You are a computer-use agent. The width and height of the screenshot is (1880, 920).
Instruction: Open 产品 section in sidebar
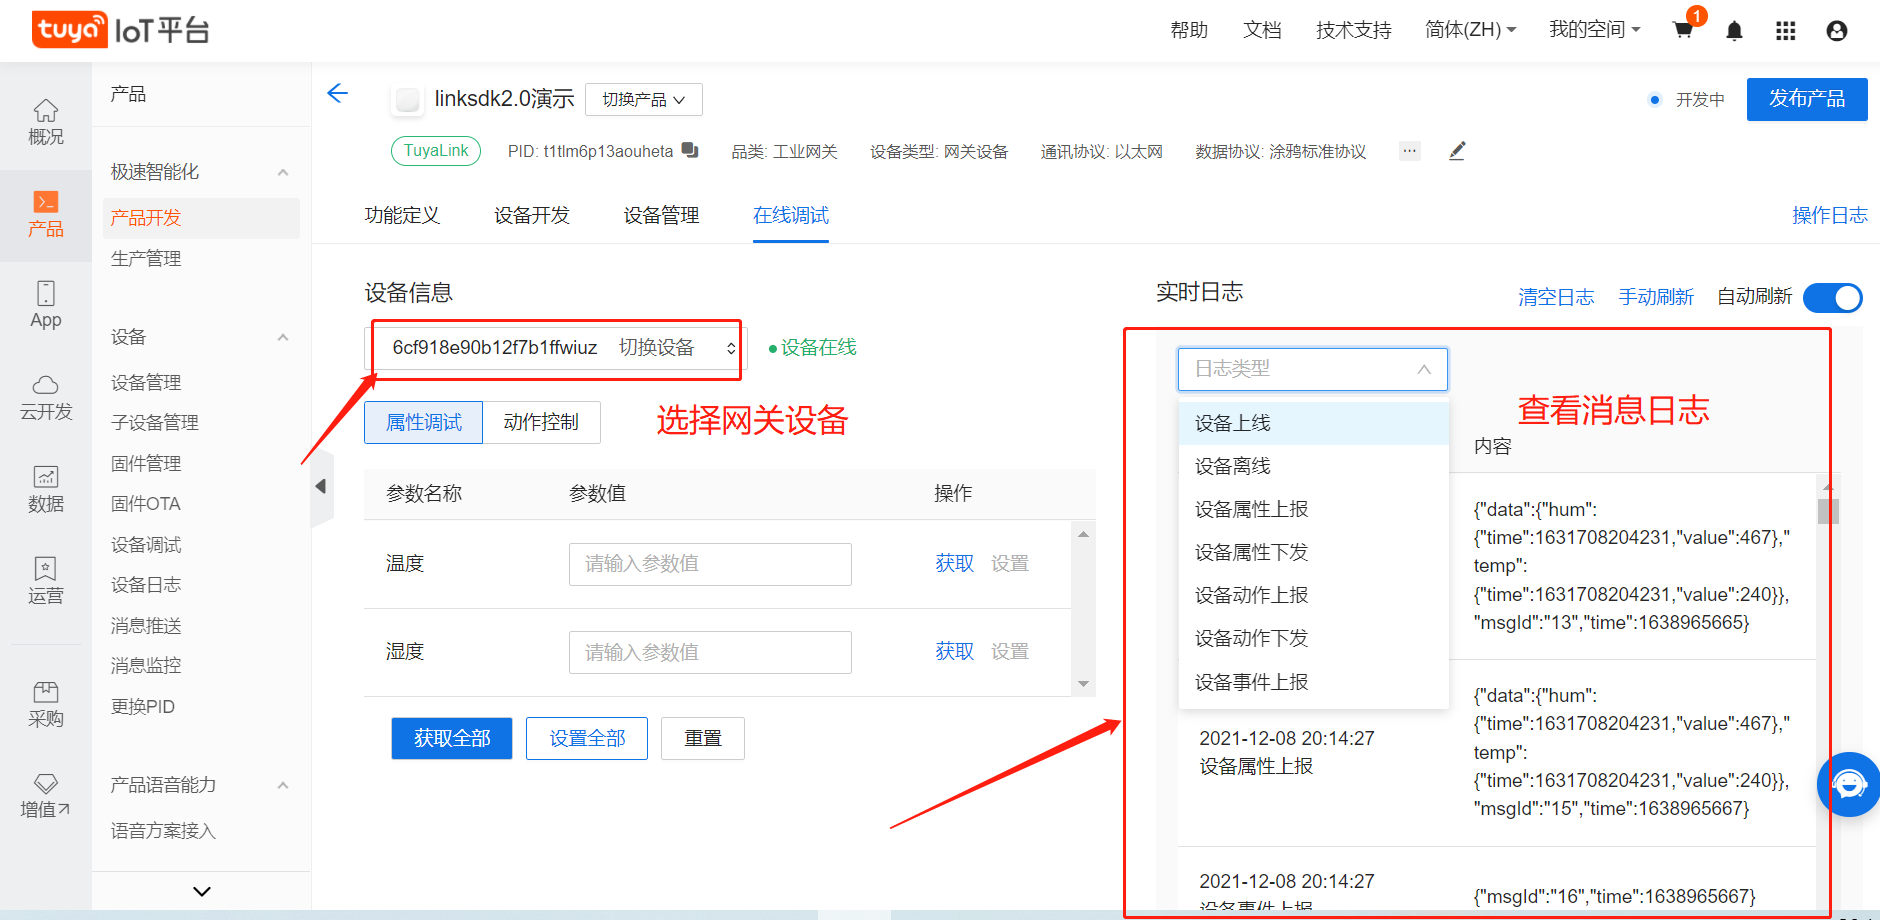click(x=46, y=215)
